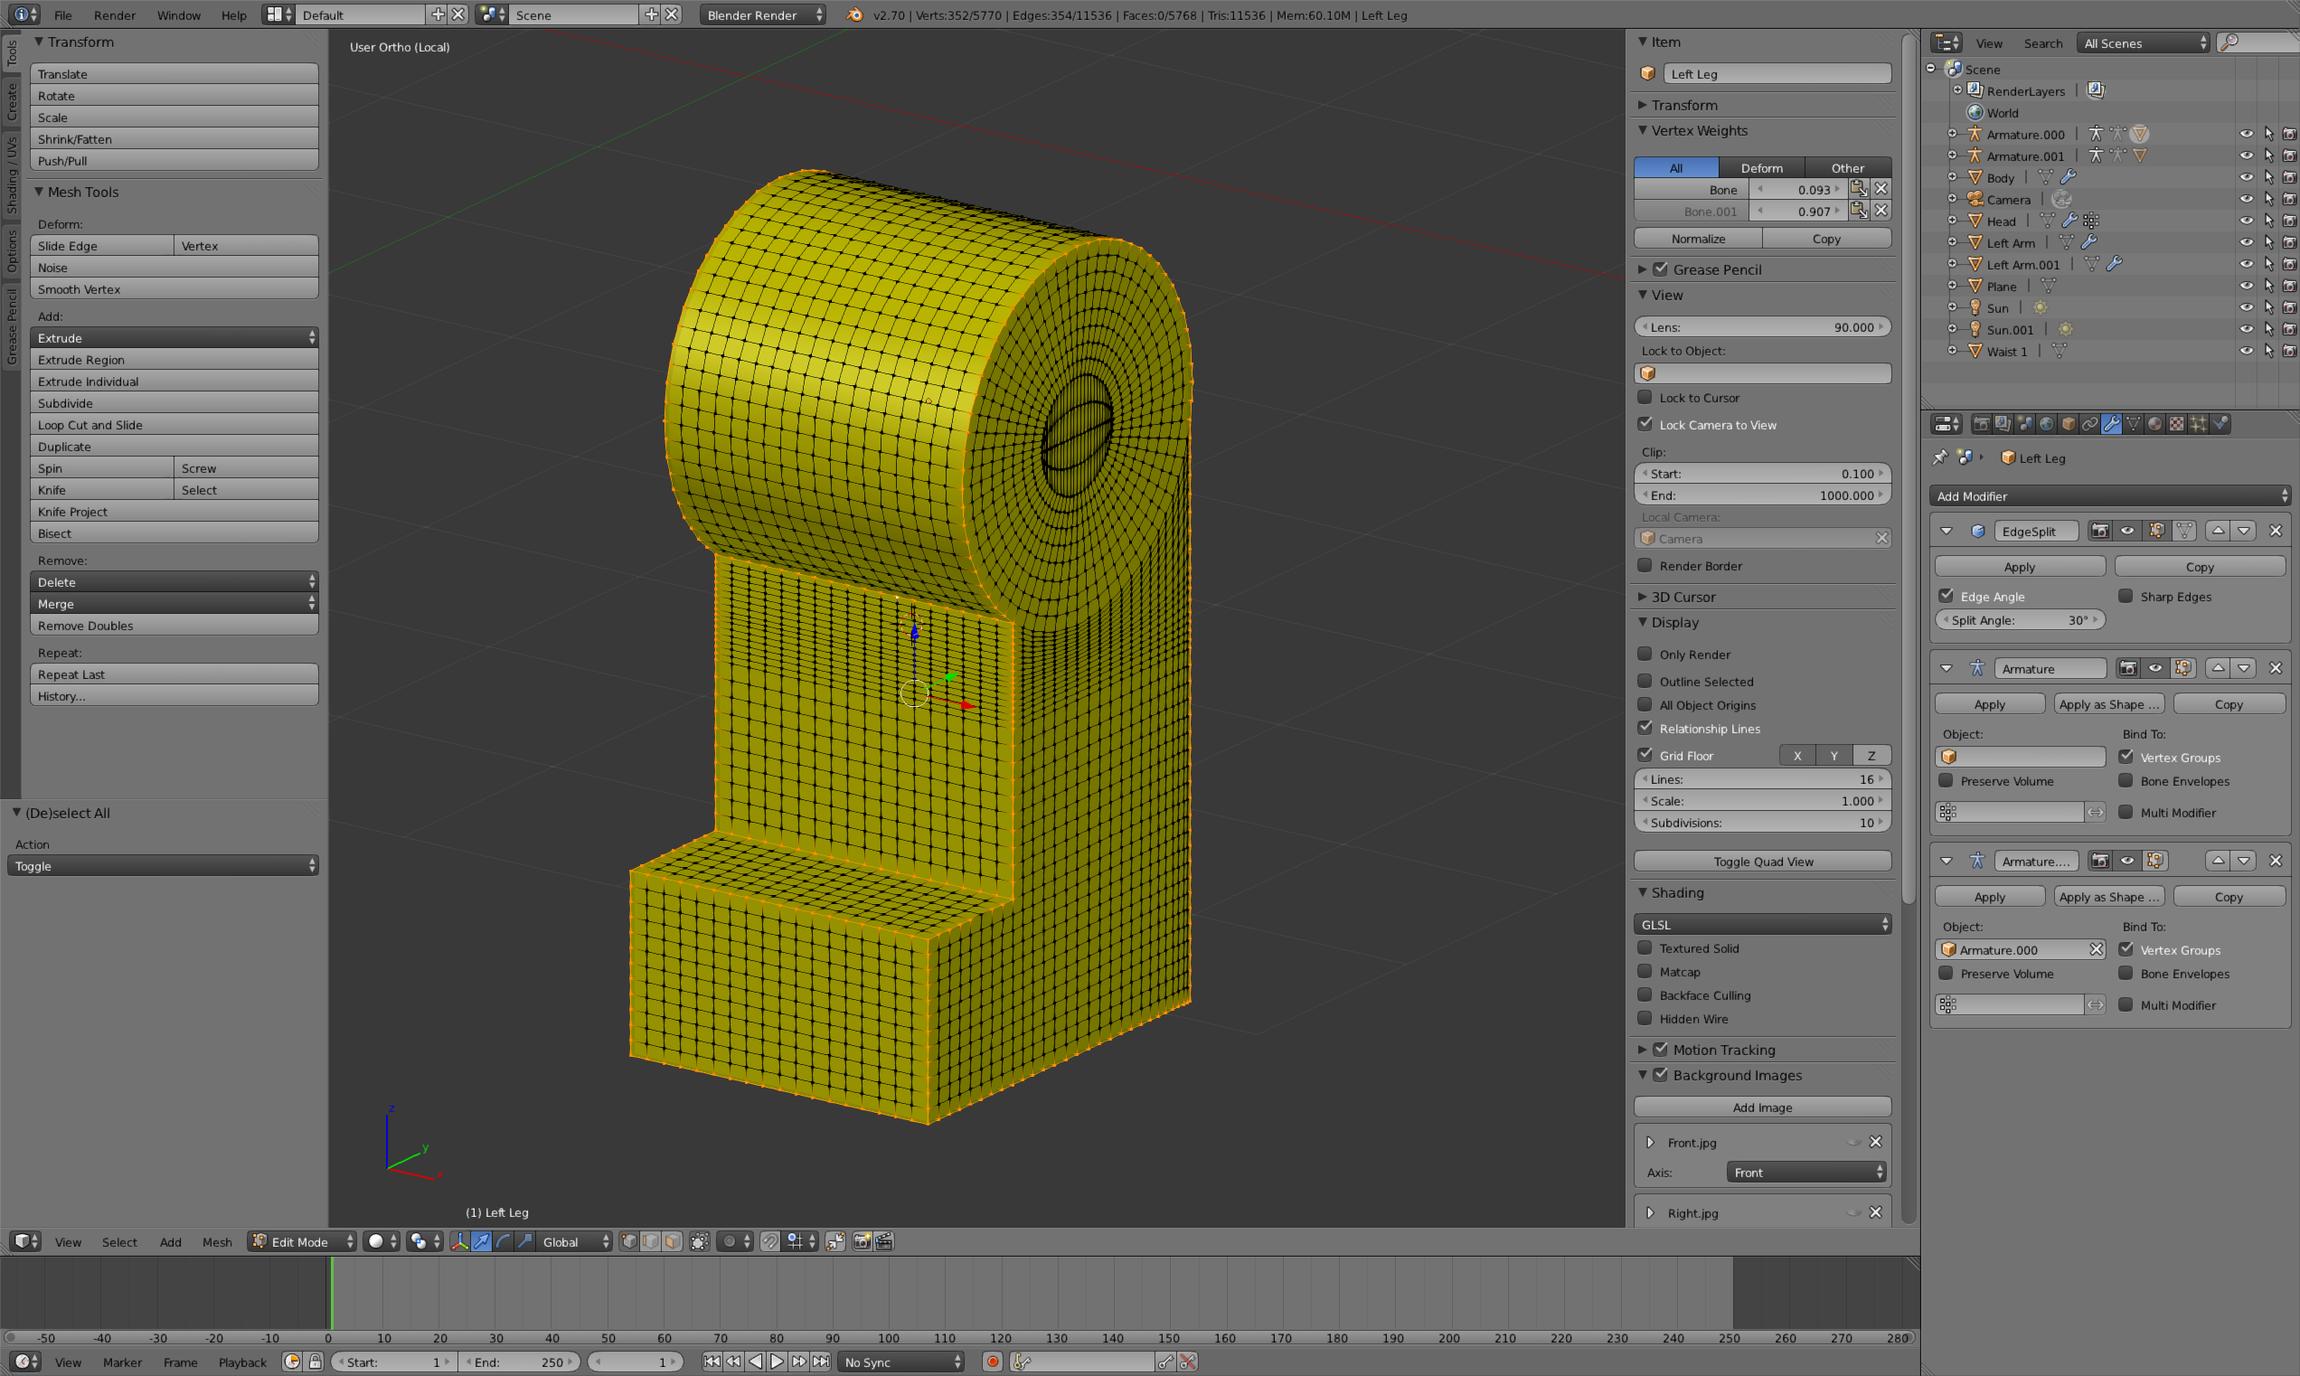
Task: Open the Mesh menu in 3D header
Action: coord(217,1242)
